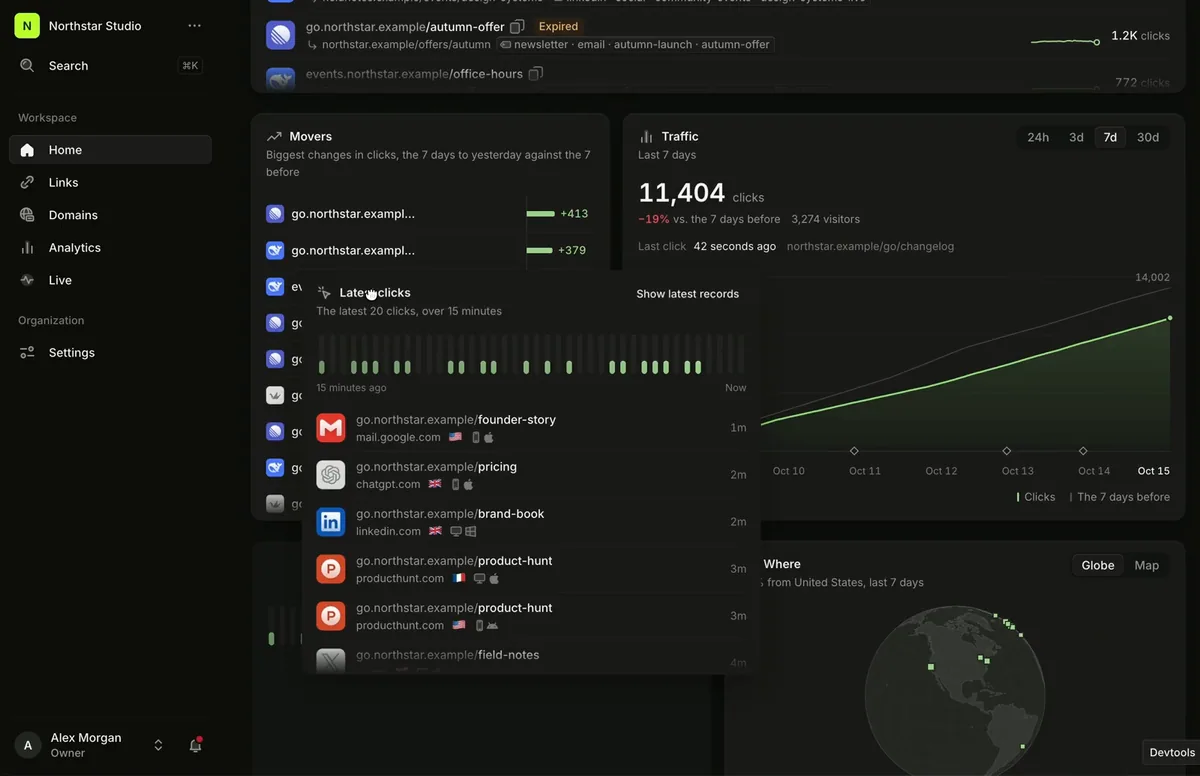Click The 7 days before legend entry

pos(1119,497)
